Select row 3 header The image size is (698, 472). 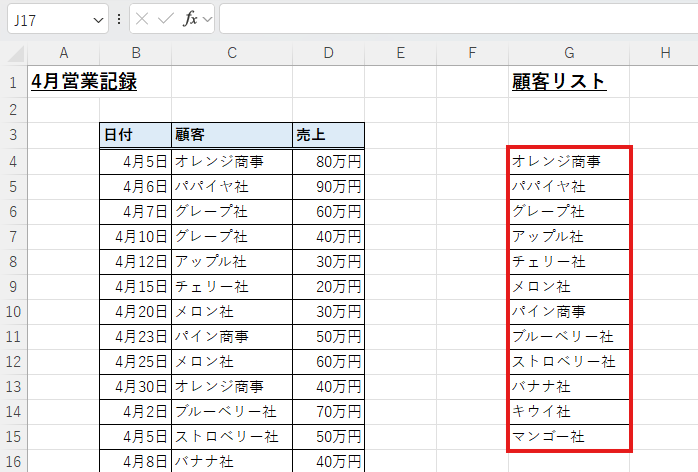[13, 135]
